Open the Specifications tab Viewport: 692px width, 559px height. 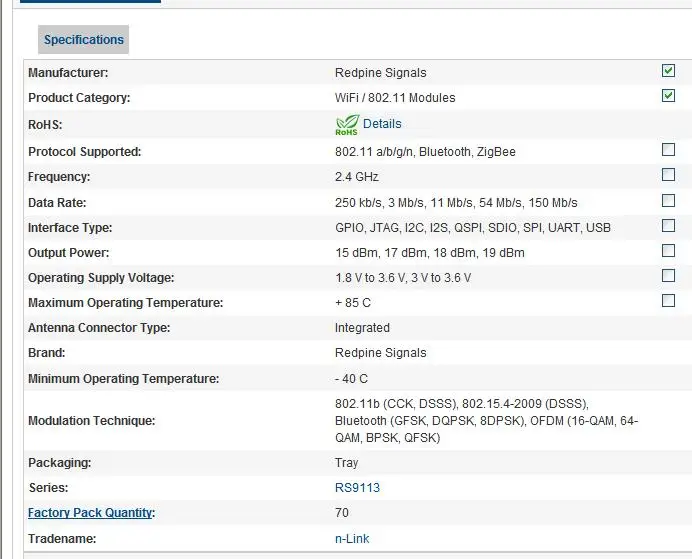point(83,40)
